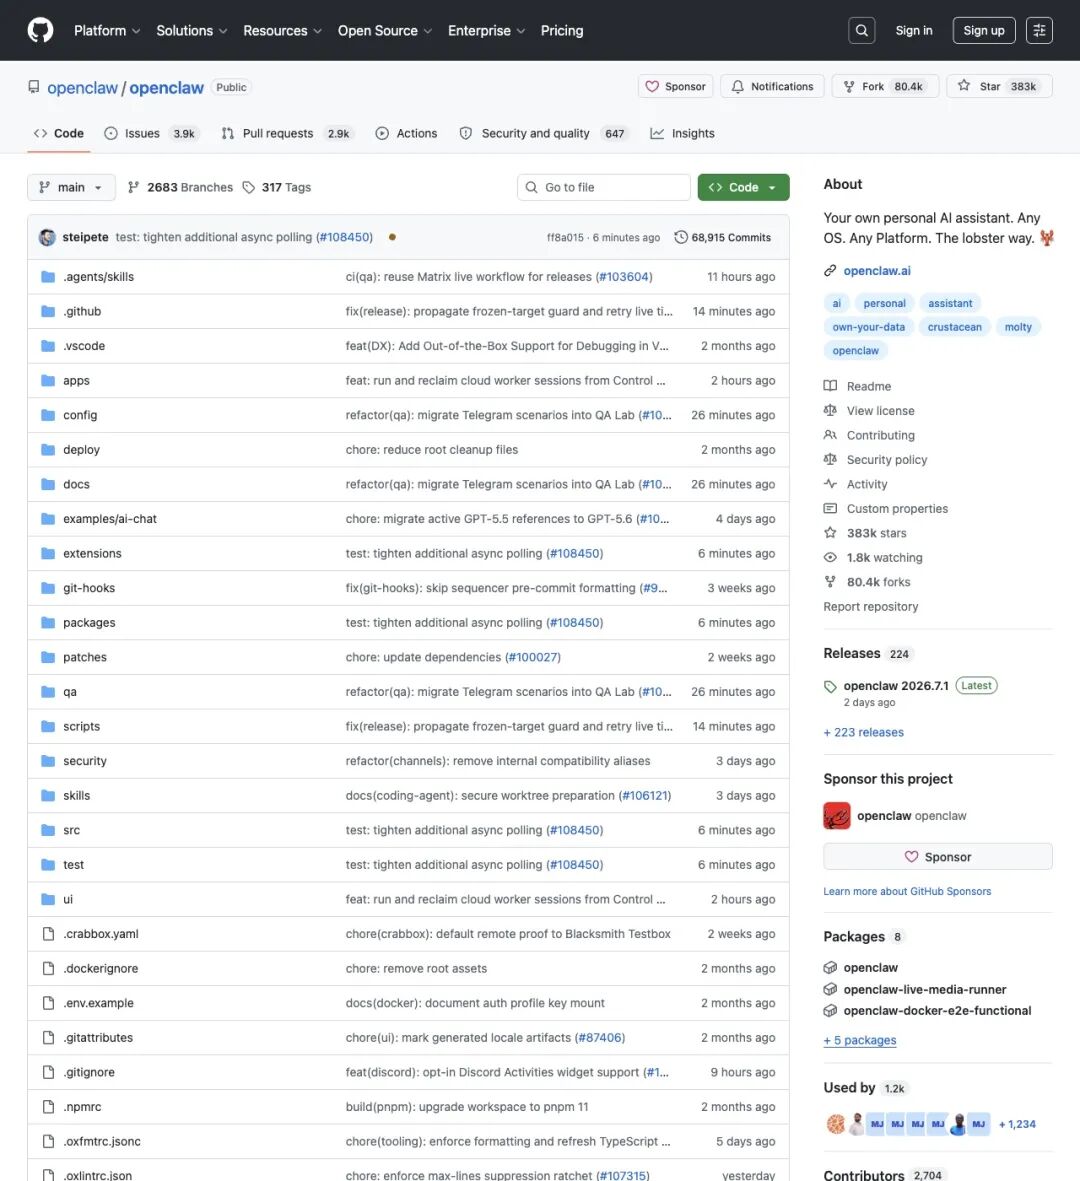Screen dimensions: 1080x1181
Task: Go to the Pricing page
Action: coord(562,31)
